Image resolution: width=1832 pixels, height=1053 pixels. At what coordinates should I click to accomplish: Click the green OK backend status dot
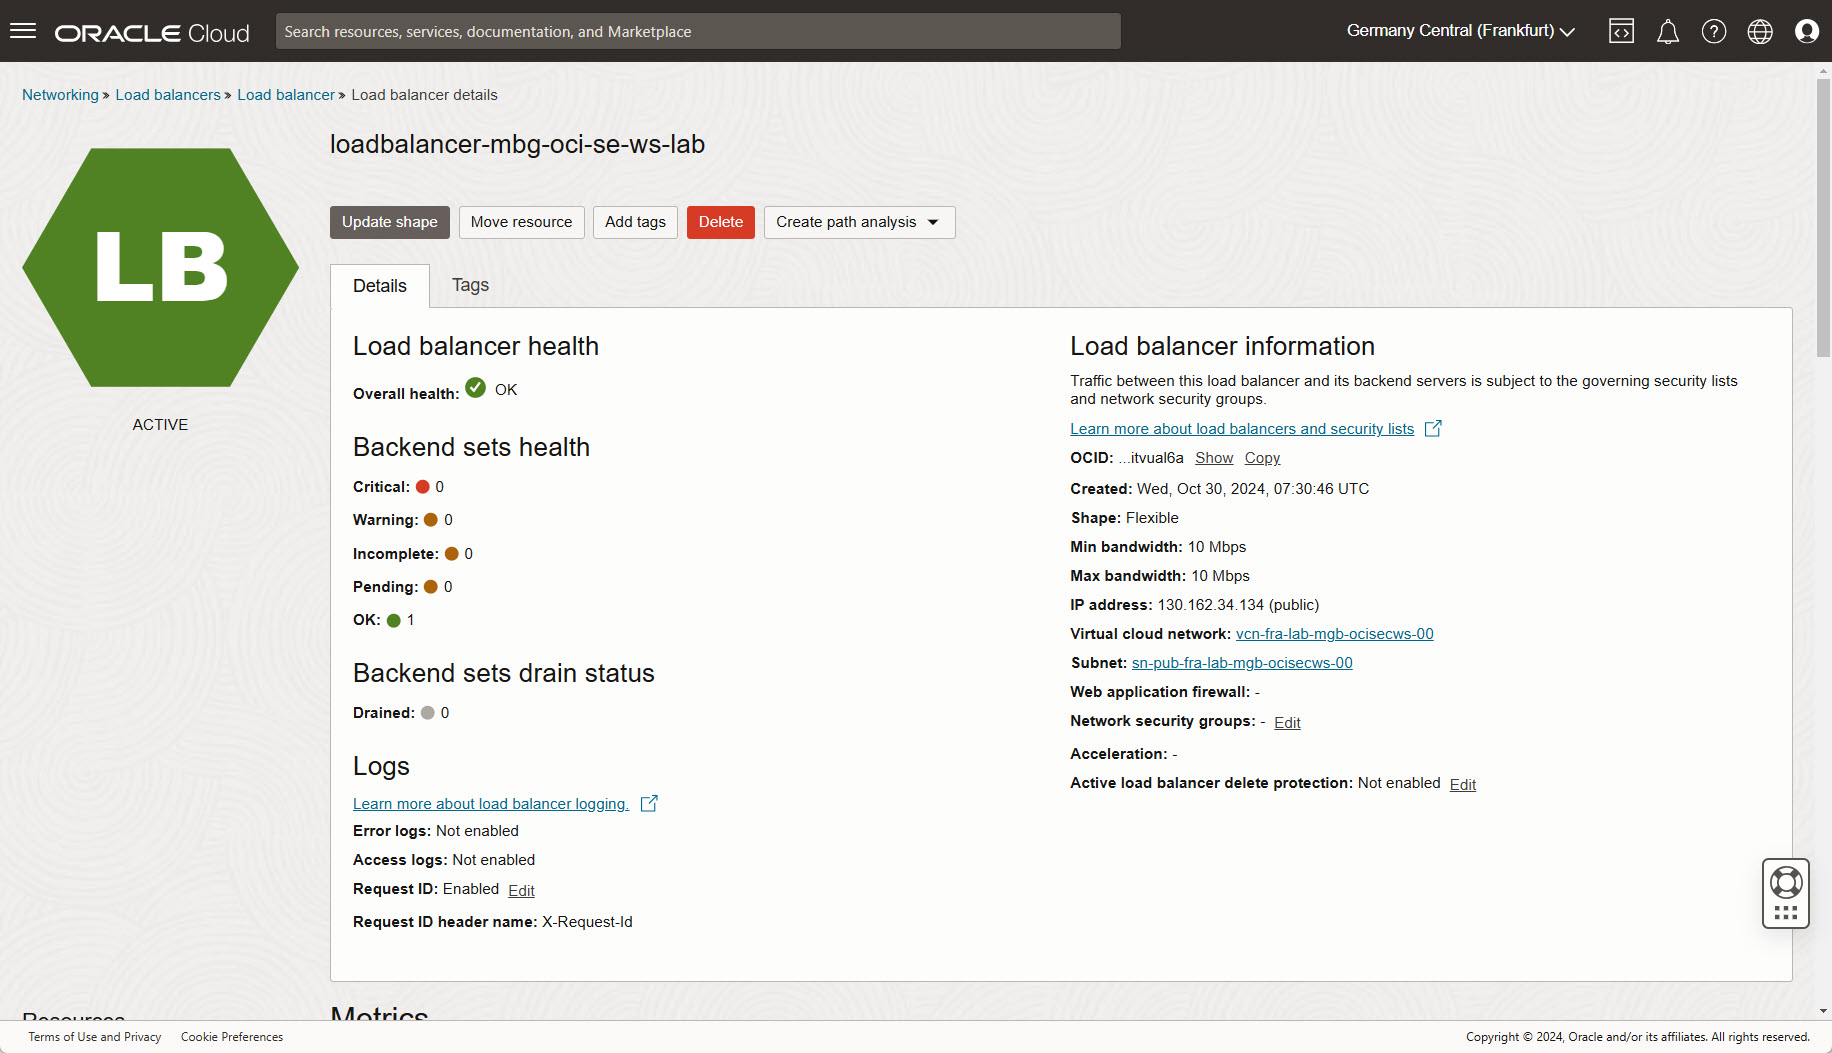pos(394,621)
